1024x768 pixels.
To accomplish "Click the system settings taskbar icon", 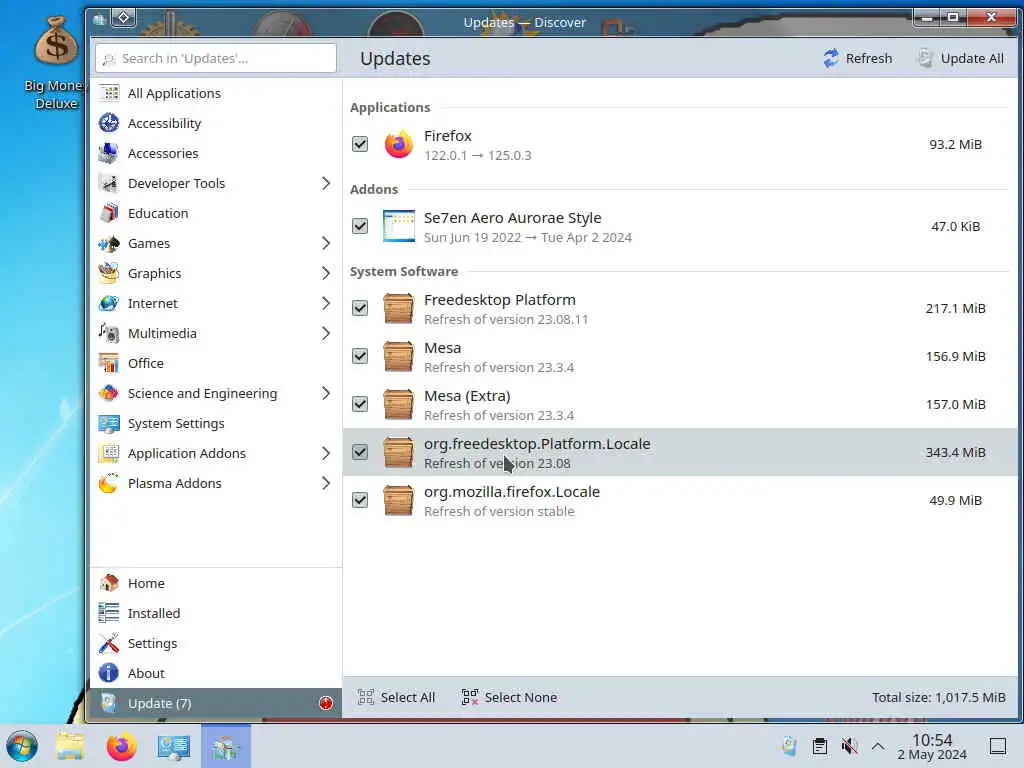I will (x=174, y=746).
